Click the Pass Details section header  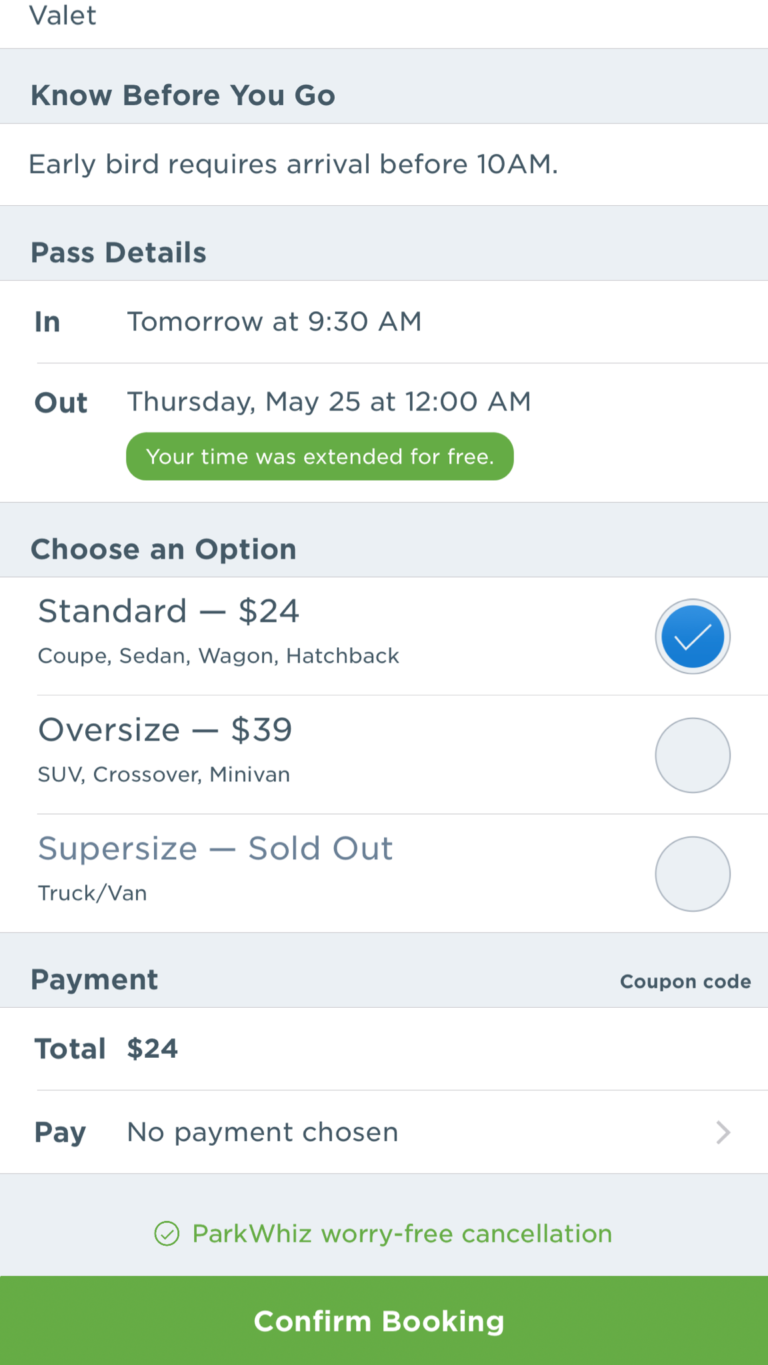118,252
